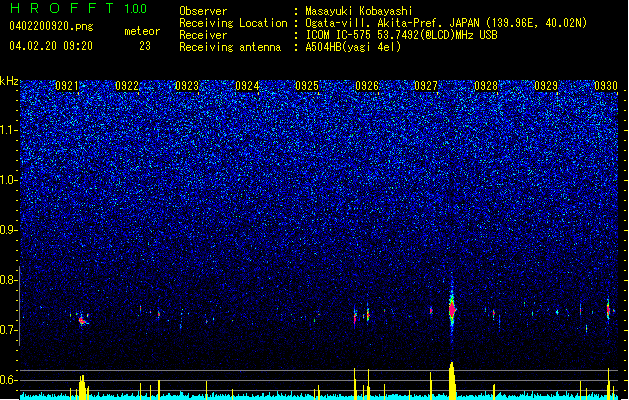Click the A504HB(yagi 4el) antenna text
629x400 pixels.
pyautogui.click(x=353, y=47)
